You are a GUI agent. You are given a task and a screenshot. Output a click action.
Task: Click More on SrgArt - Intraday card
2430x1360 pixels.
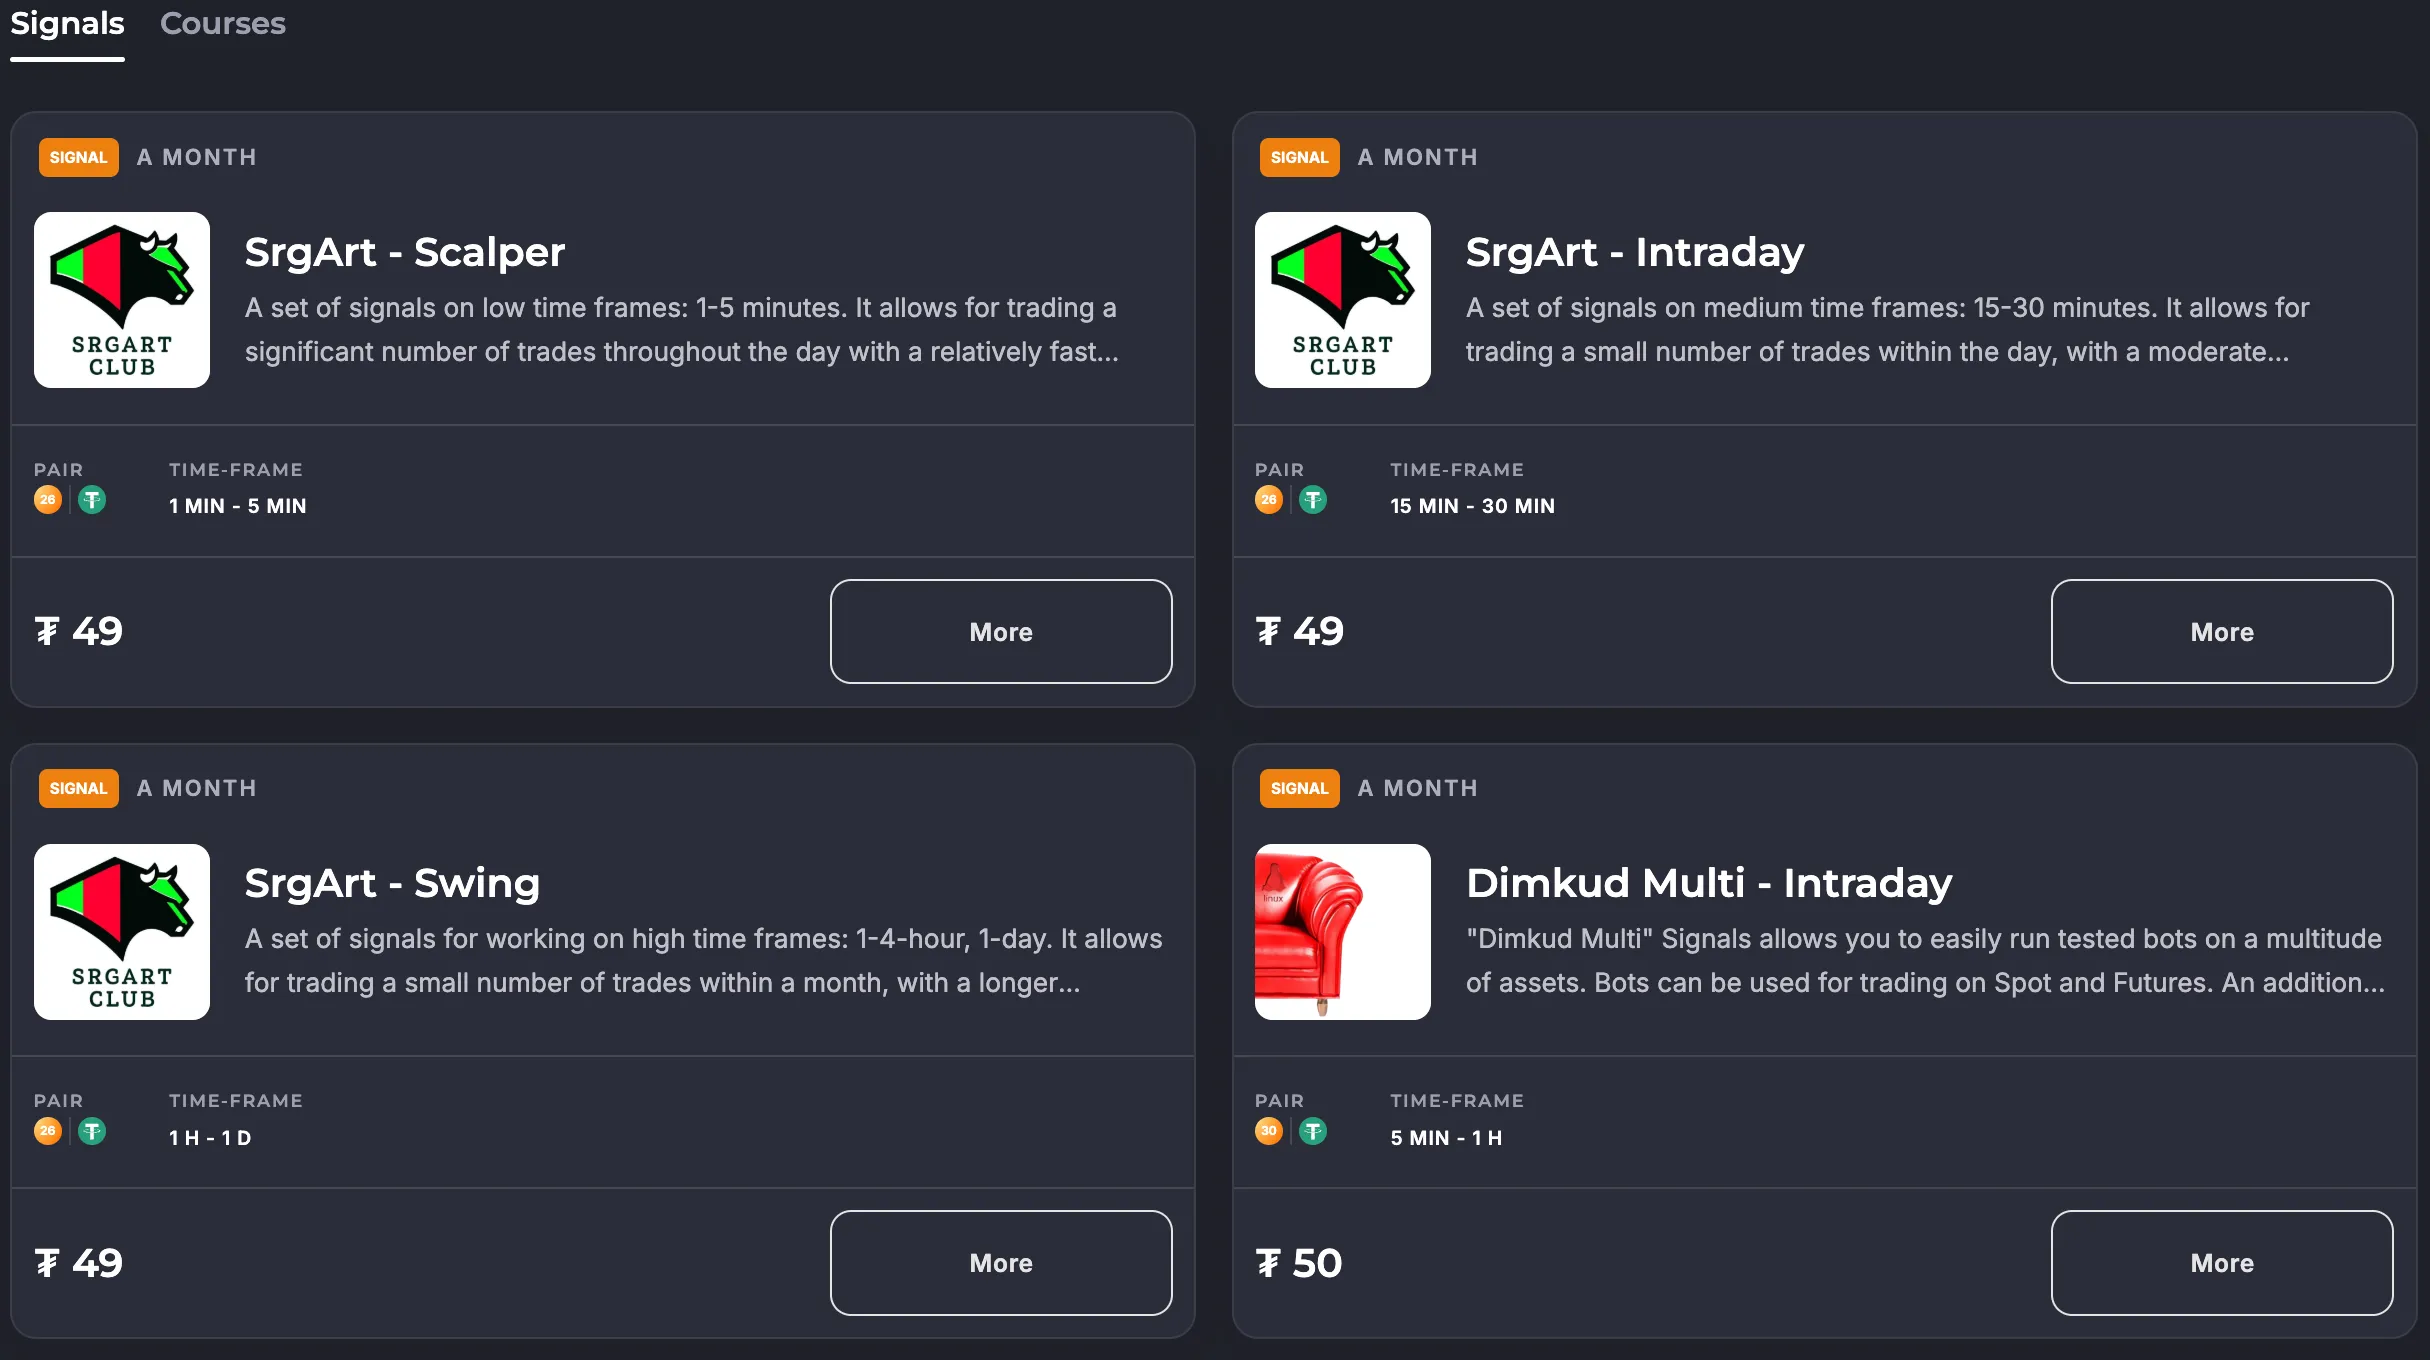tap(2221, 632)
